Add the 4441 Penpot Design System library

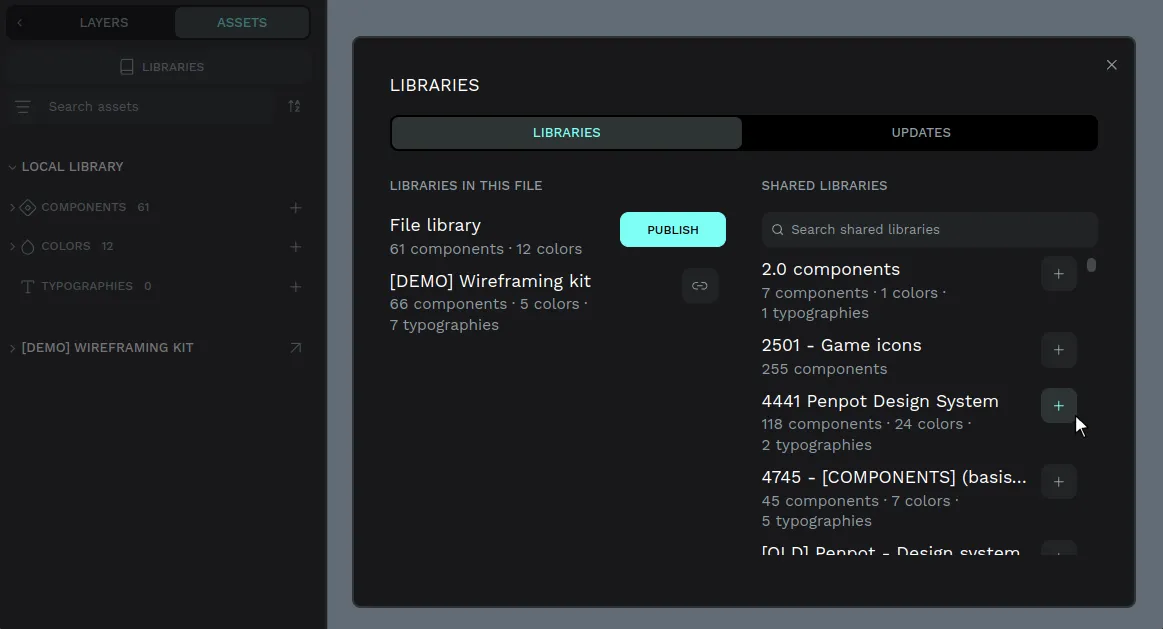click(x=1058, y=406)
